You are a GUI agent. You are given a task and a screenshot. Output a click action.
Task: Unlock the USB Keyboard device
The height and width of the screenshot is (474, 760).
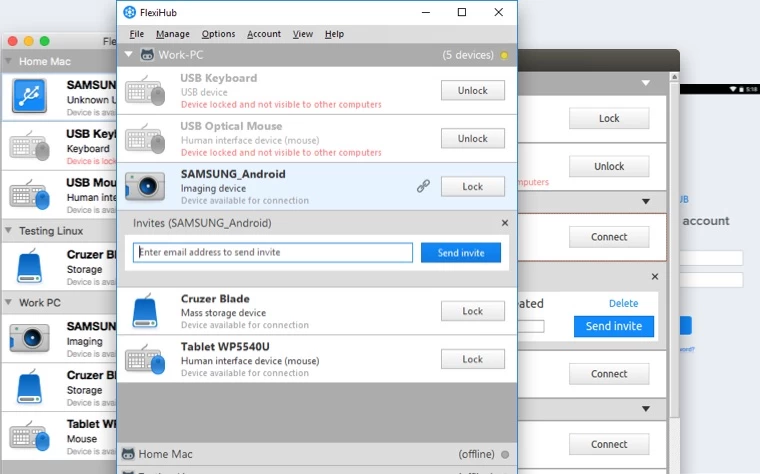click(473, 91)
